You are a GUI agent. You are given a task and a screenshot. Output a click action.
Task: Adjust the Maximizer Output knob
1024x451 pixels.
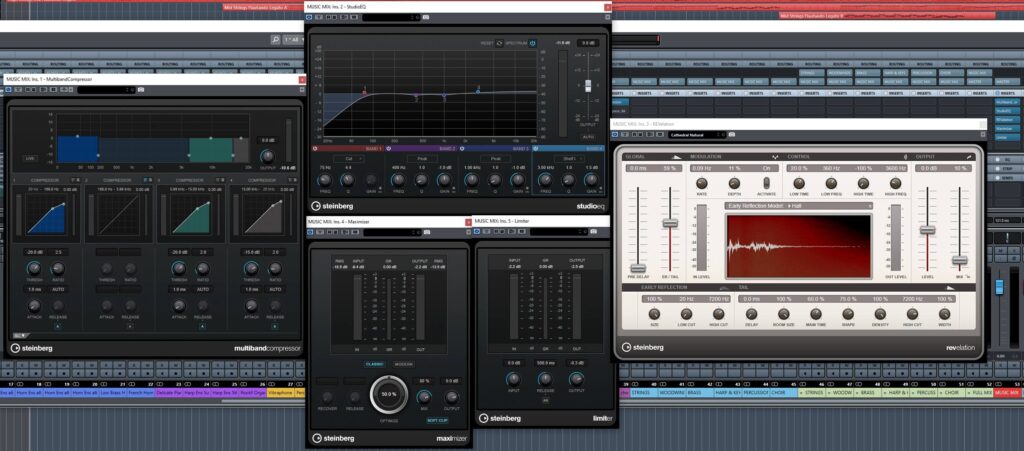point(451,396)
